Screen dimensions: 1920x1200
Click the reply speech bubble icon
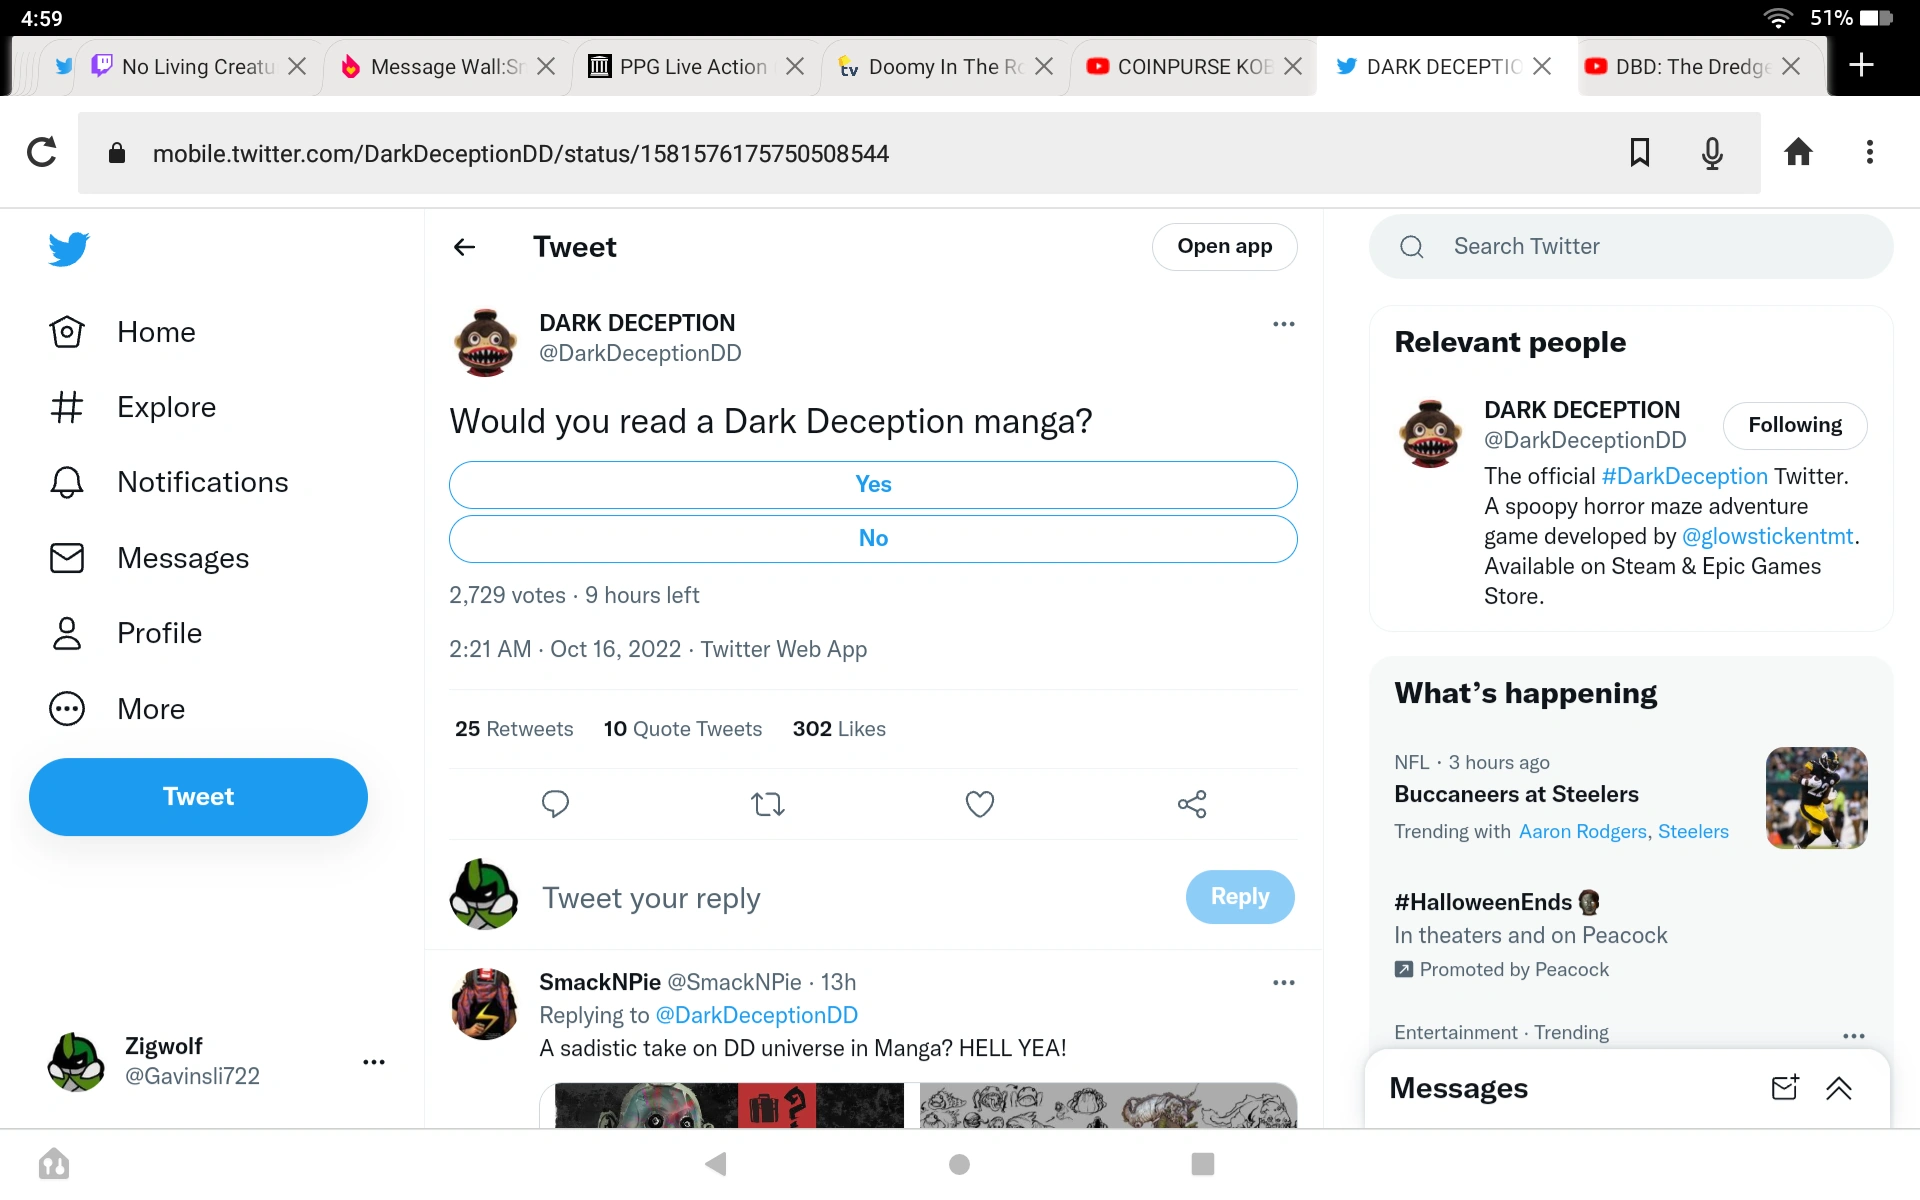(555, 804)
